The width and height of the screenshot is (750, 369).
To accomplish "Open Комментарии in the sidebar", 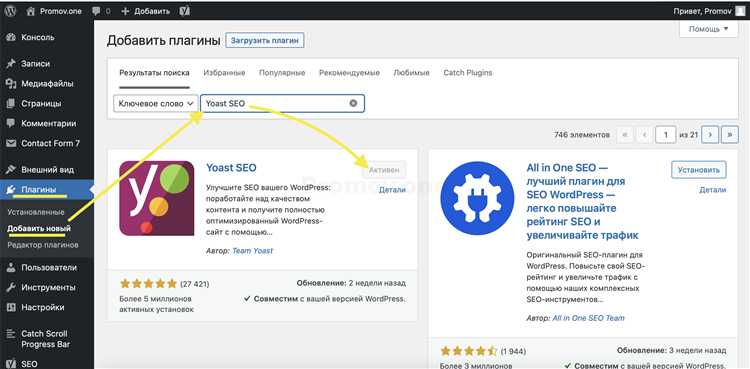I will click(47, 123).
